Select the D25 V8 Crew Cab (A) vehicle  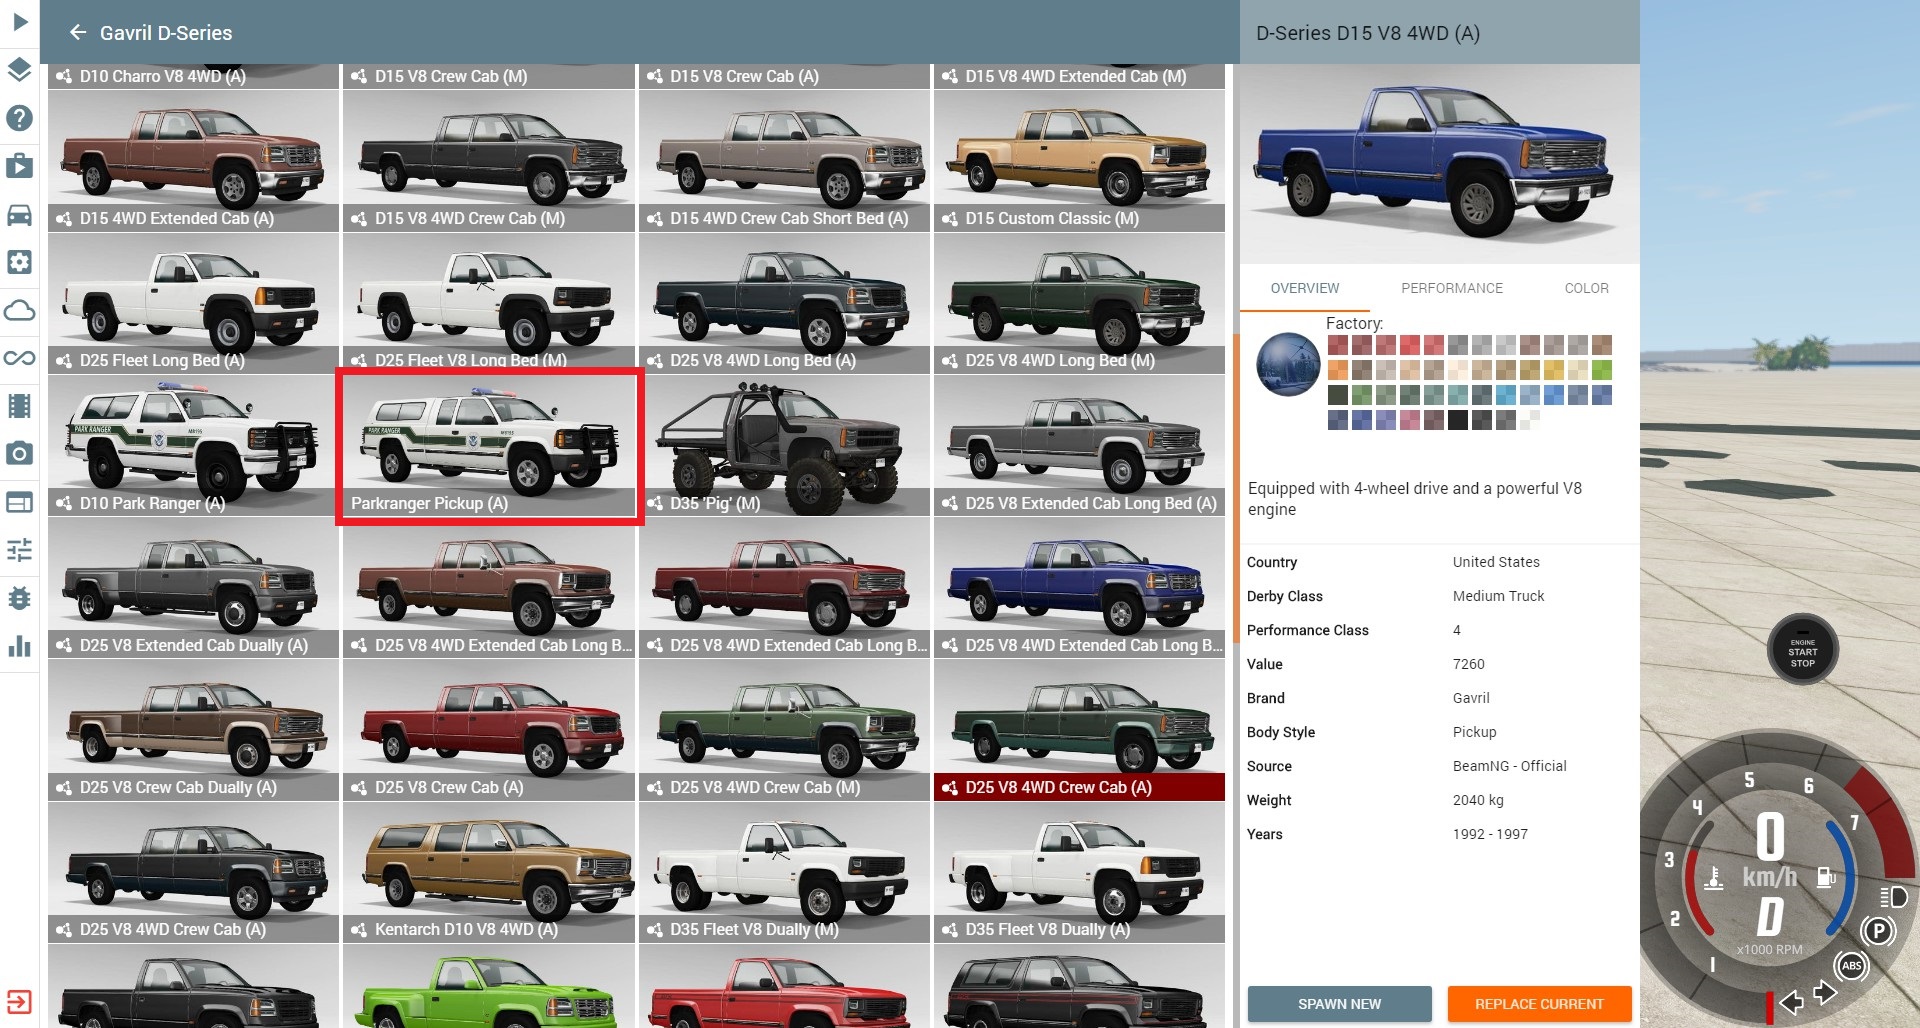pyautogui.click(x=489, y=730)
